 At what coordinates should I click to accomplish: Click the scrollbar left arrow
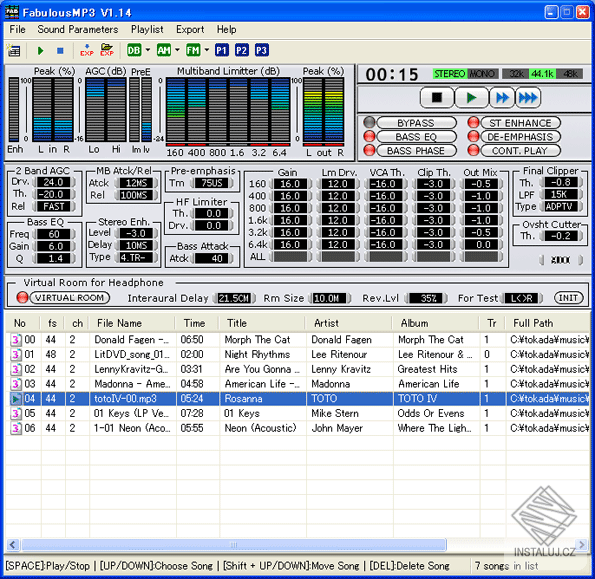tap(12, 545)
